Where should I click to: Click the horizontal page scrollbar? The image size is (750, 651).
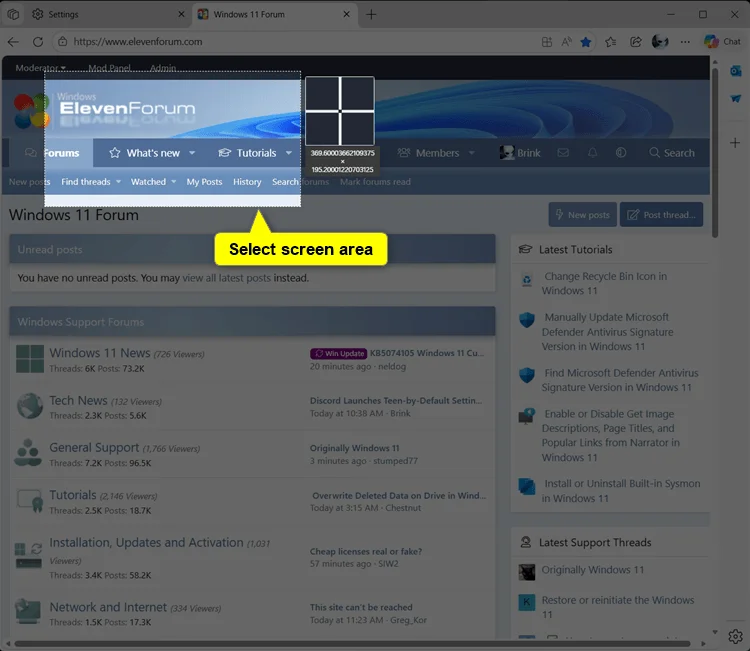point(352,644)
